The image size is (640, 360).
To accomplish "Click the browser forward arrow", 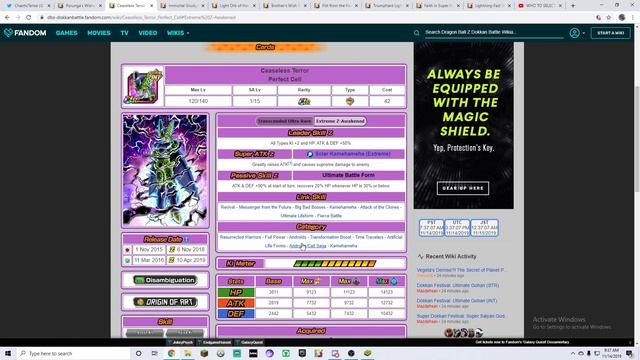I will pyautogui.click(x=18, y=18).
